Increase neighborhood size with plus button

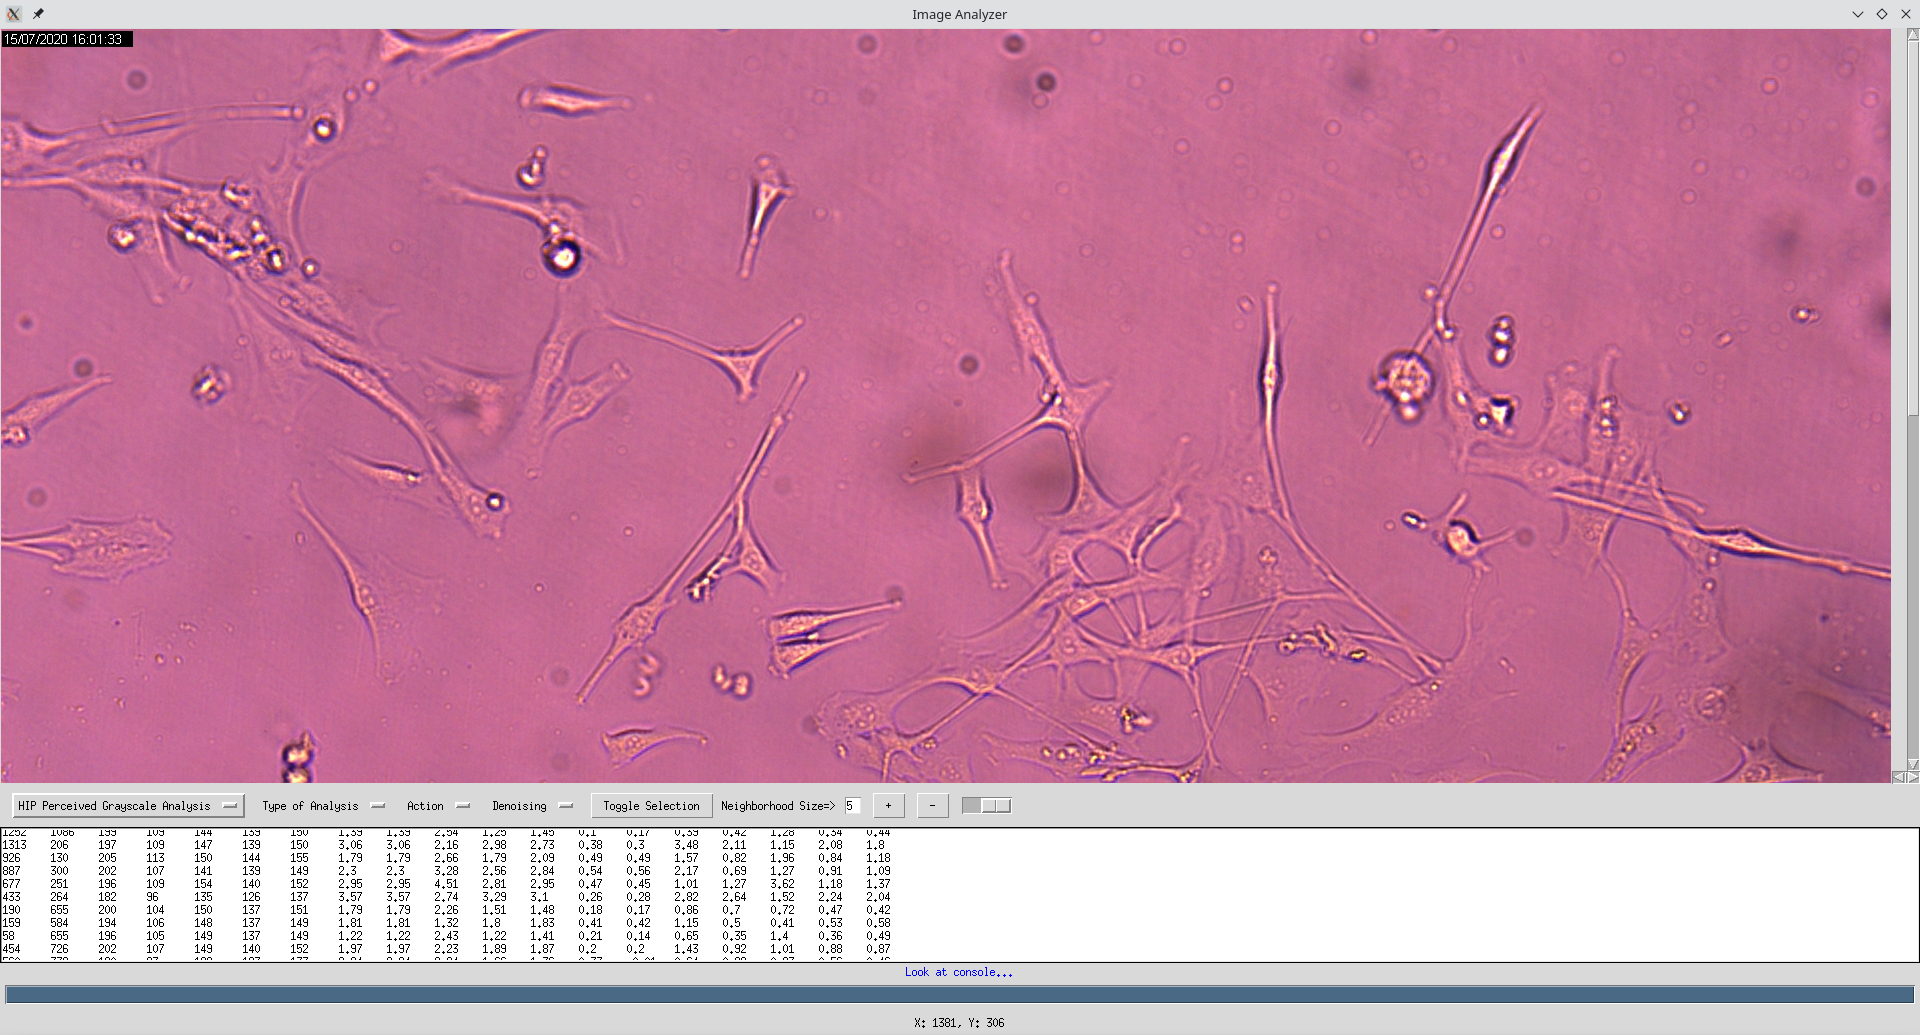tap(888, 806)
